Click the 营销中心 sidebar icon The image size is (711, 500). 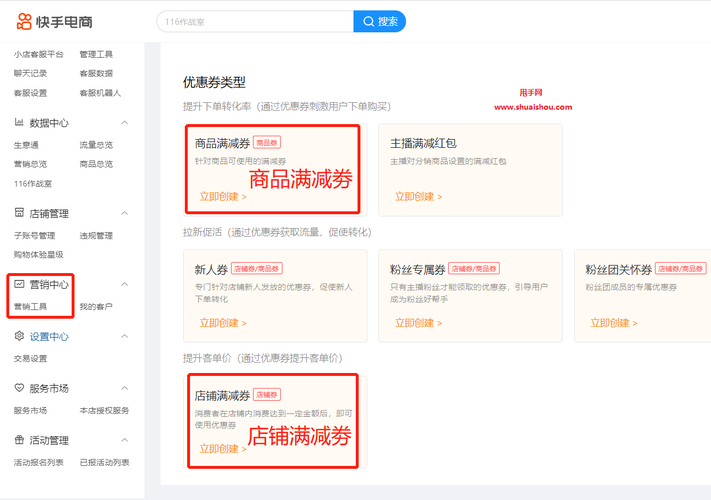pyautogui.click(x=19, y=285)
